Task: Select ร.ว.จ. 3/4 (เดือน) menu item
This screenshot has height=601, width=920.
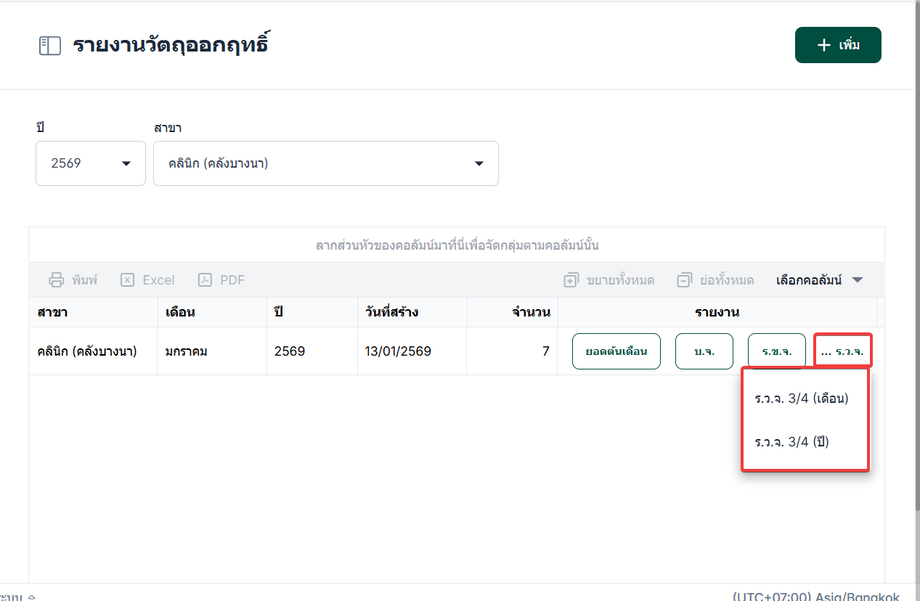Action: pyautogui.click(x=801, y=398)
